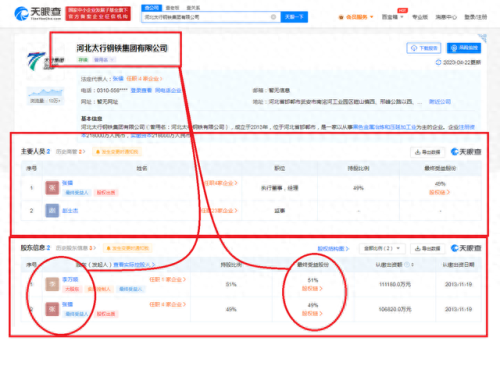View 任职4家企业 in shareholder row two
This screenshot has width=500, height=366.
[167, 304]
